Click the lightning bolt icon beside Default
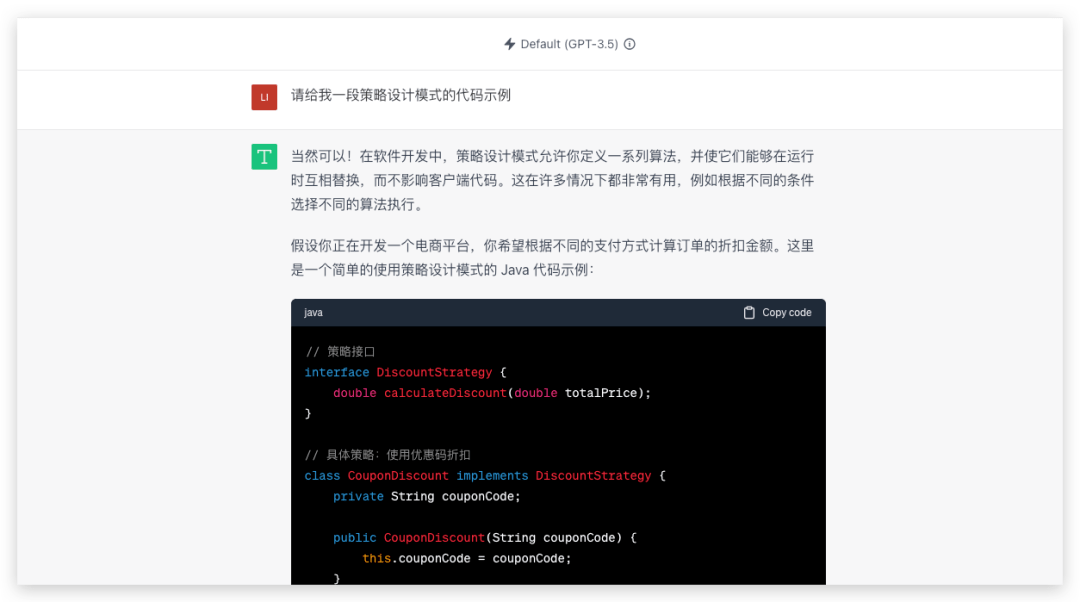The image size is (1080, 602). pyautogui.click(x=510, y=44)
